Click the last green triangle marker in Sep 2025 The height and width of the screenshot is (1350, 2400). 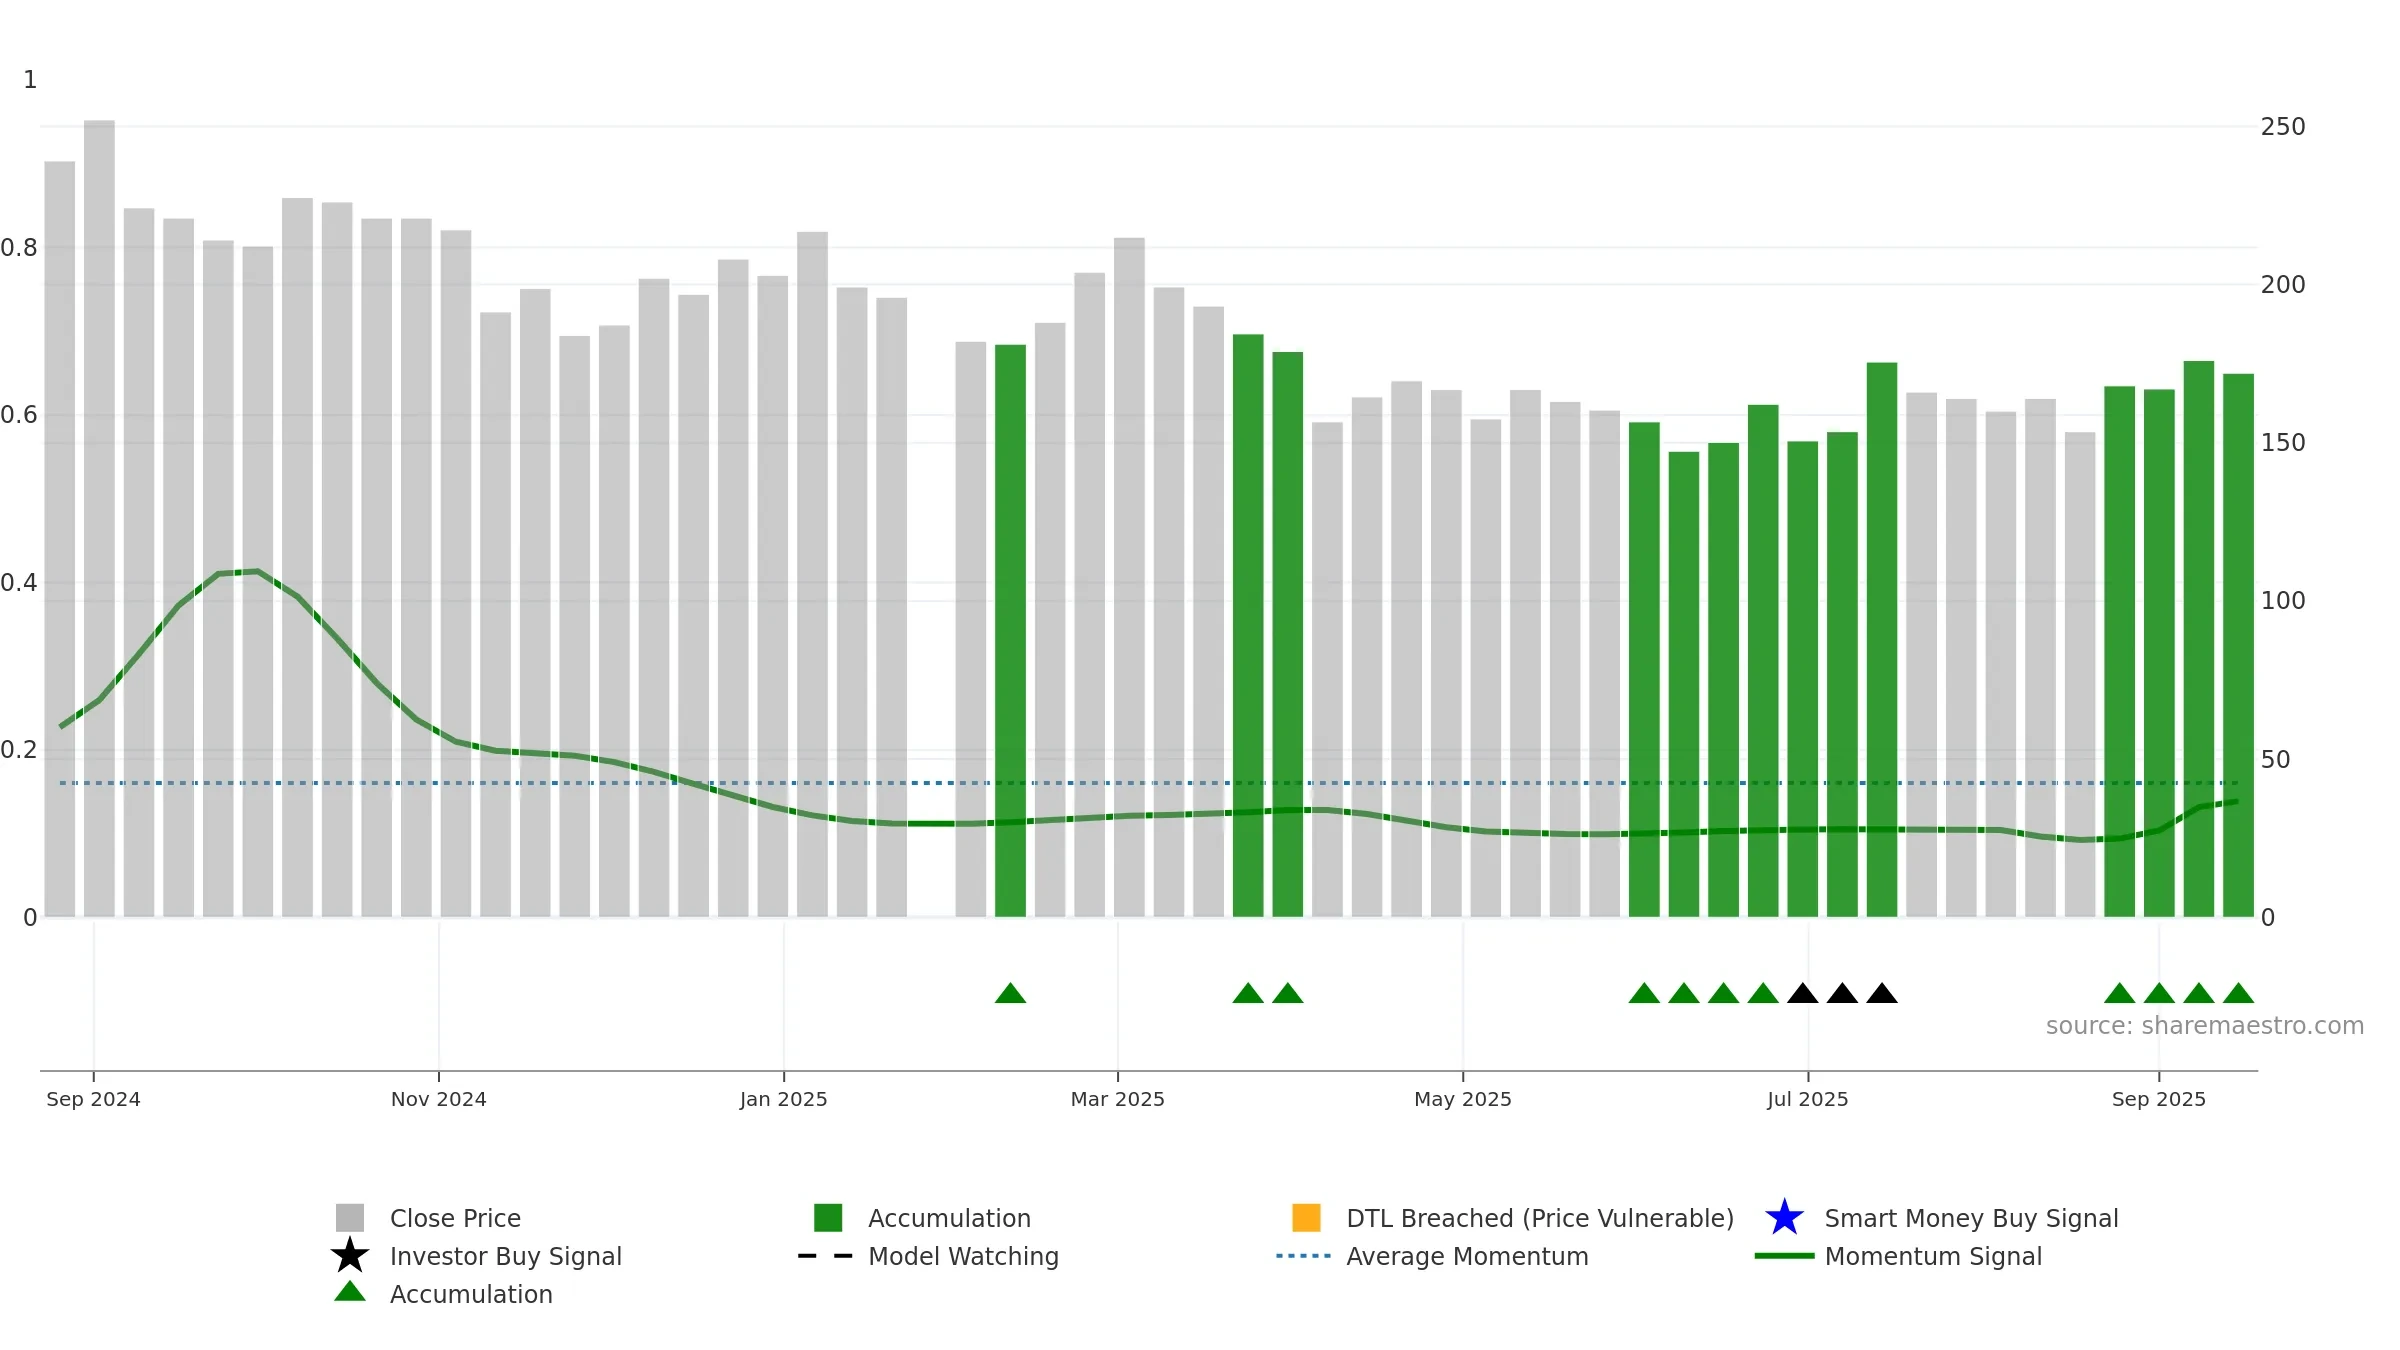pos(2238,993)
